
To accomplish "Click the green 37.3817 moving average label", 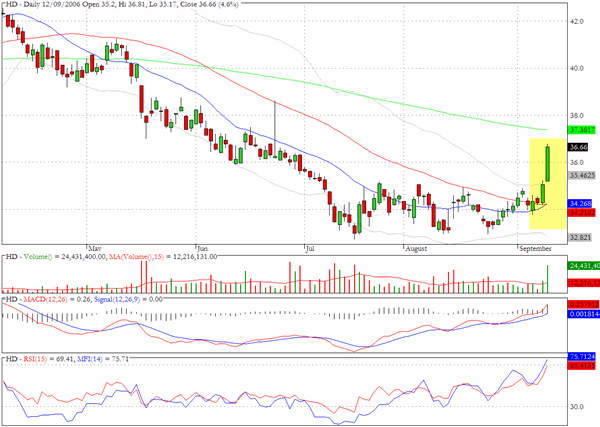I will 582,130.
